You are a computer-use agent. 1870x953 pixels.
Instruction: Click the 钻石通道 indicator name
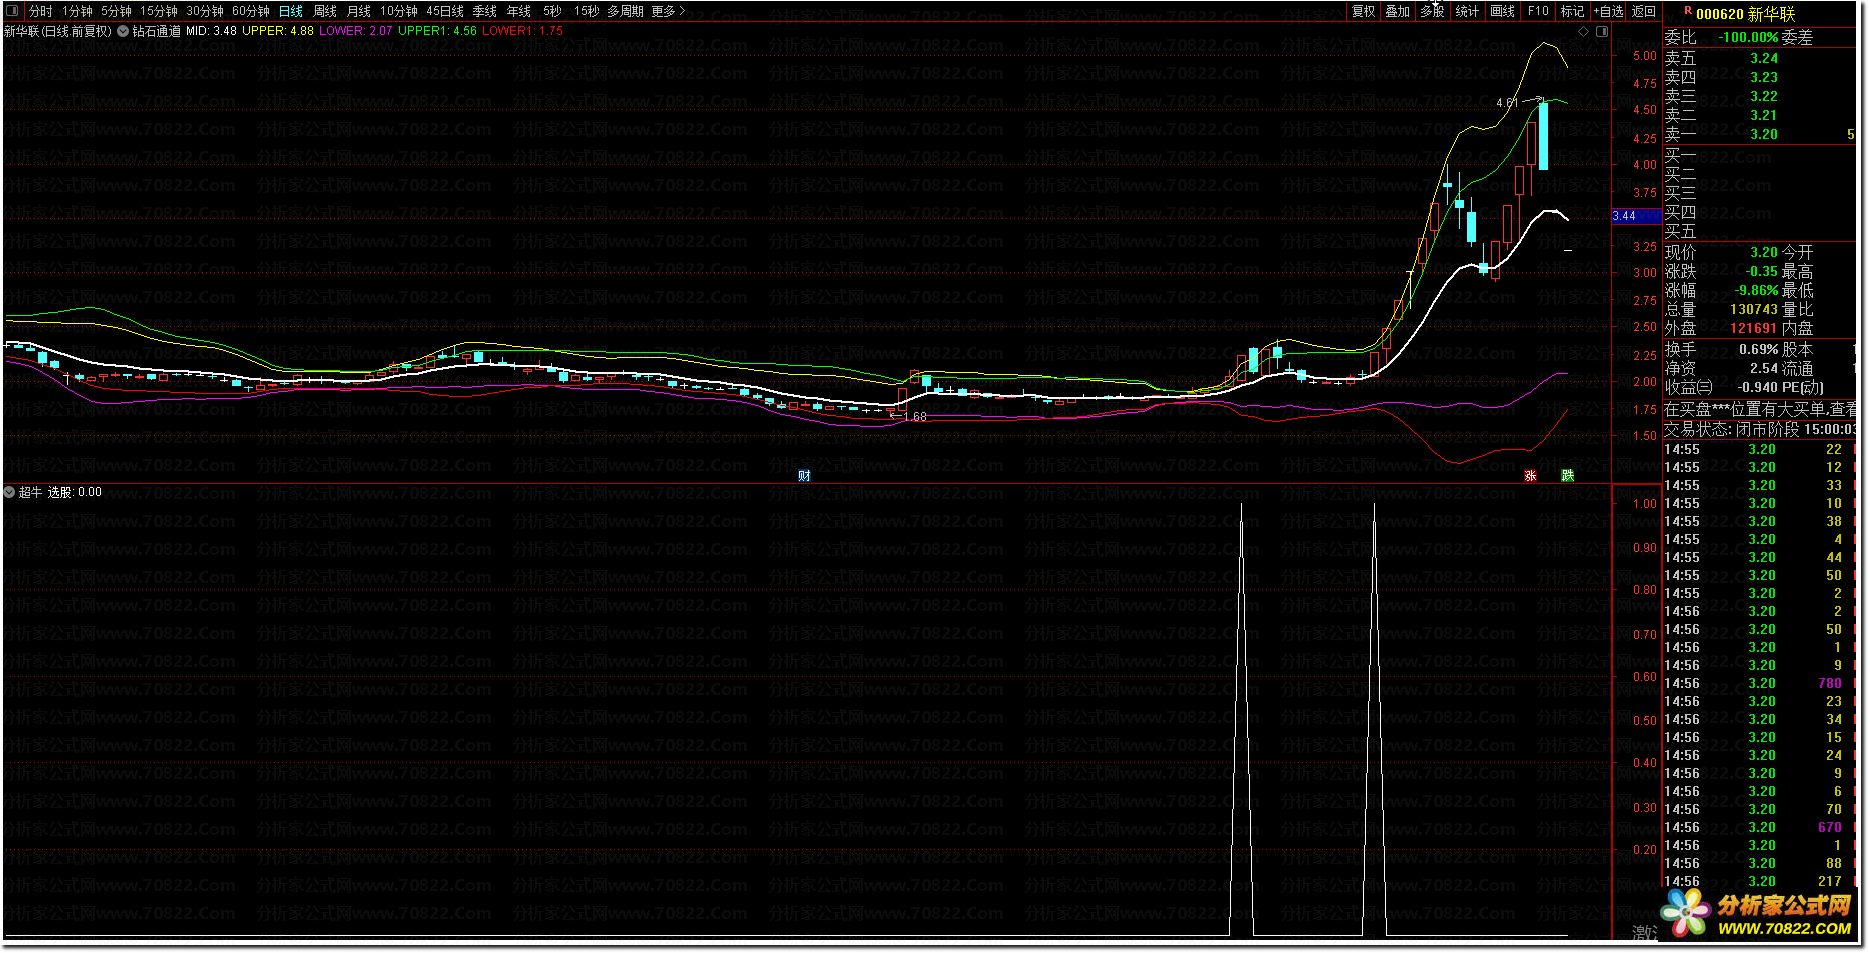[x=157, y=31]
